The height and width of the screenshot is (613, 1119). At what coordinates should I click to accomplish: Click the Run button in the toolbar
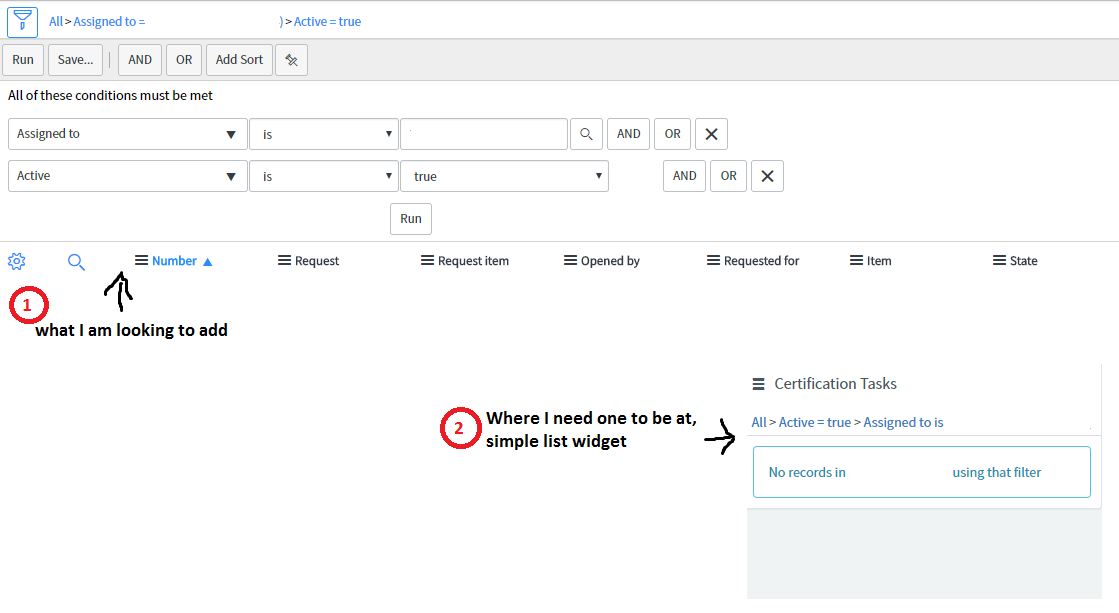pyautogui.click(x=22, y=59)
